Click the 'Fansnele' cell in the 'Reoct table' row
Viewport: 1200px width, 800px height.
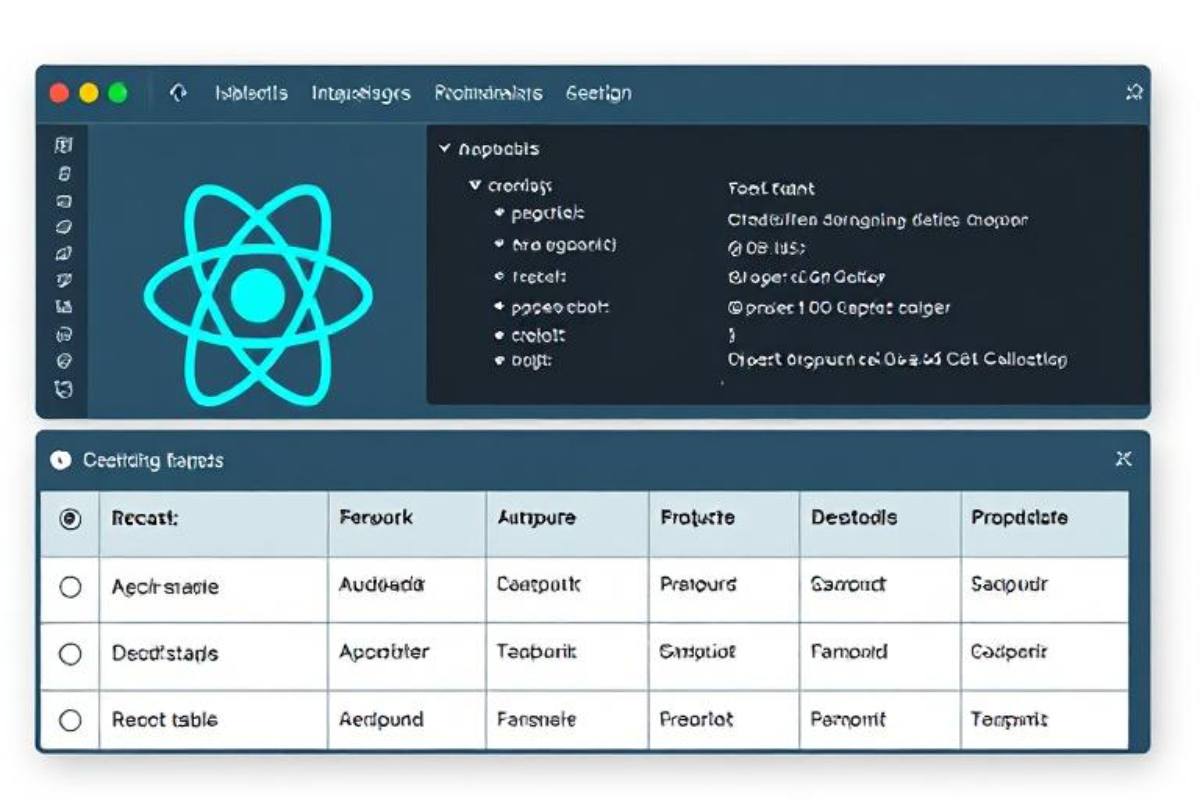pyautogui.click(x=567, y=720)
